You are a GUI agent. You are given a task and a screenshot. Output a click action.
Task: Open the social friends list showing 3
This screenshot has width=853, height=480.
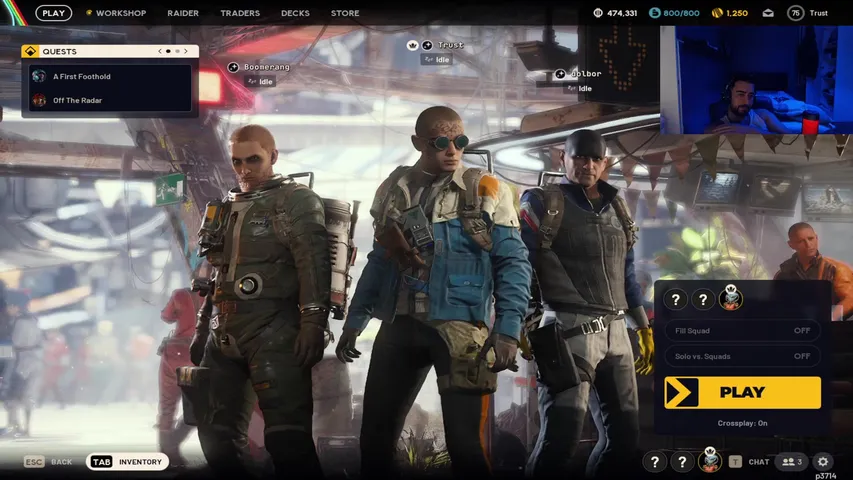coord(792,462)
